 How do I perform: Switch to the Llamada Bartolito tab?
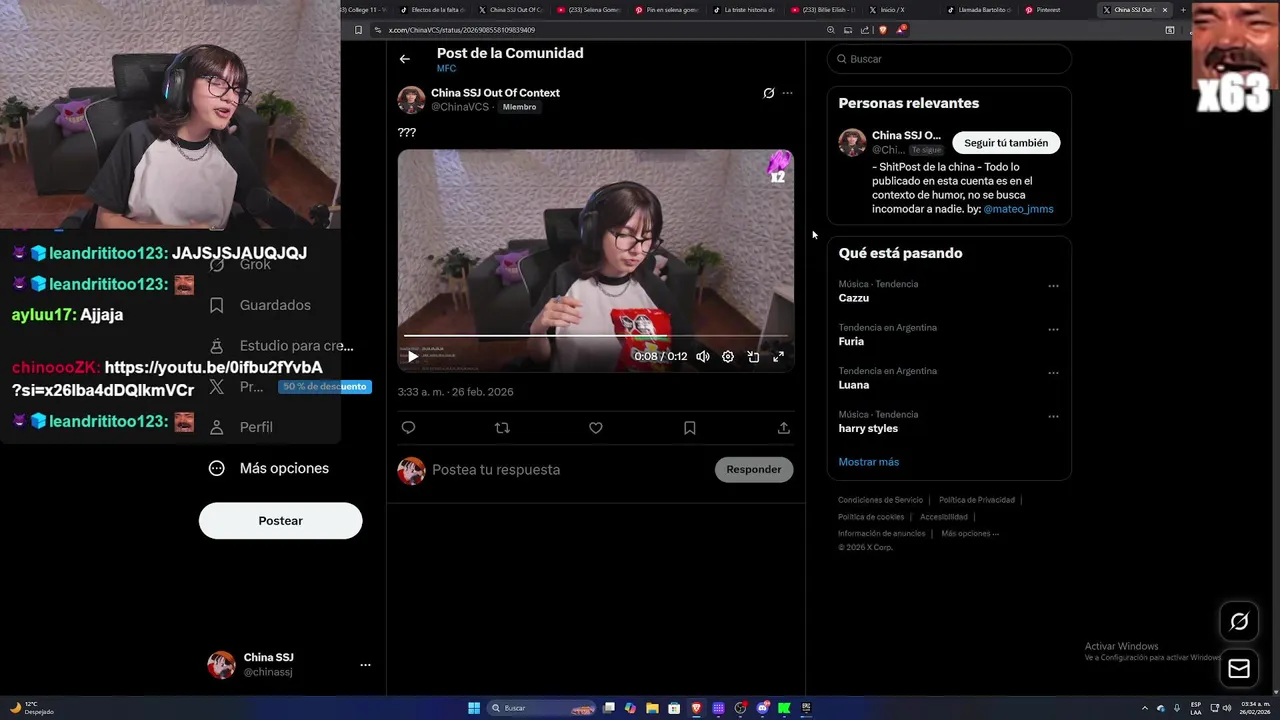coord(978,10)
